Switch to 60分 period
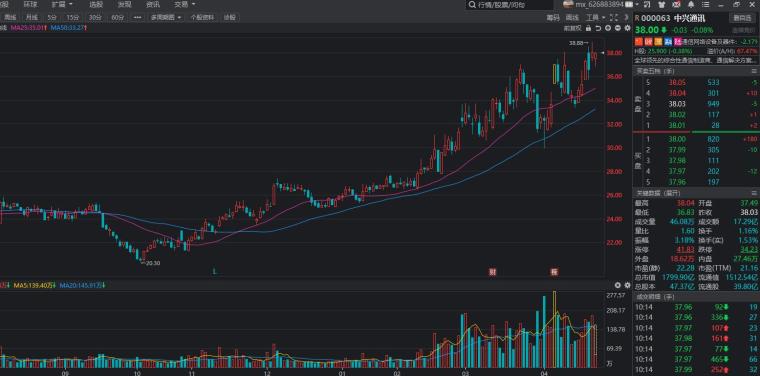760x376 pixels. coord(117,17)
